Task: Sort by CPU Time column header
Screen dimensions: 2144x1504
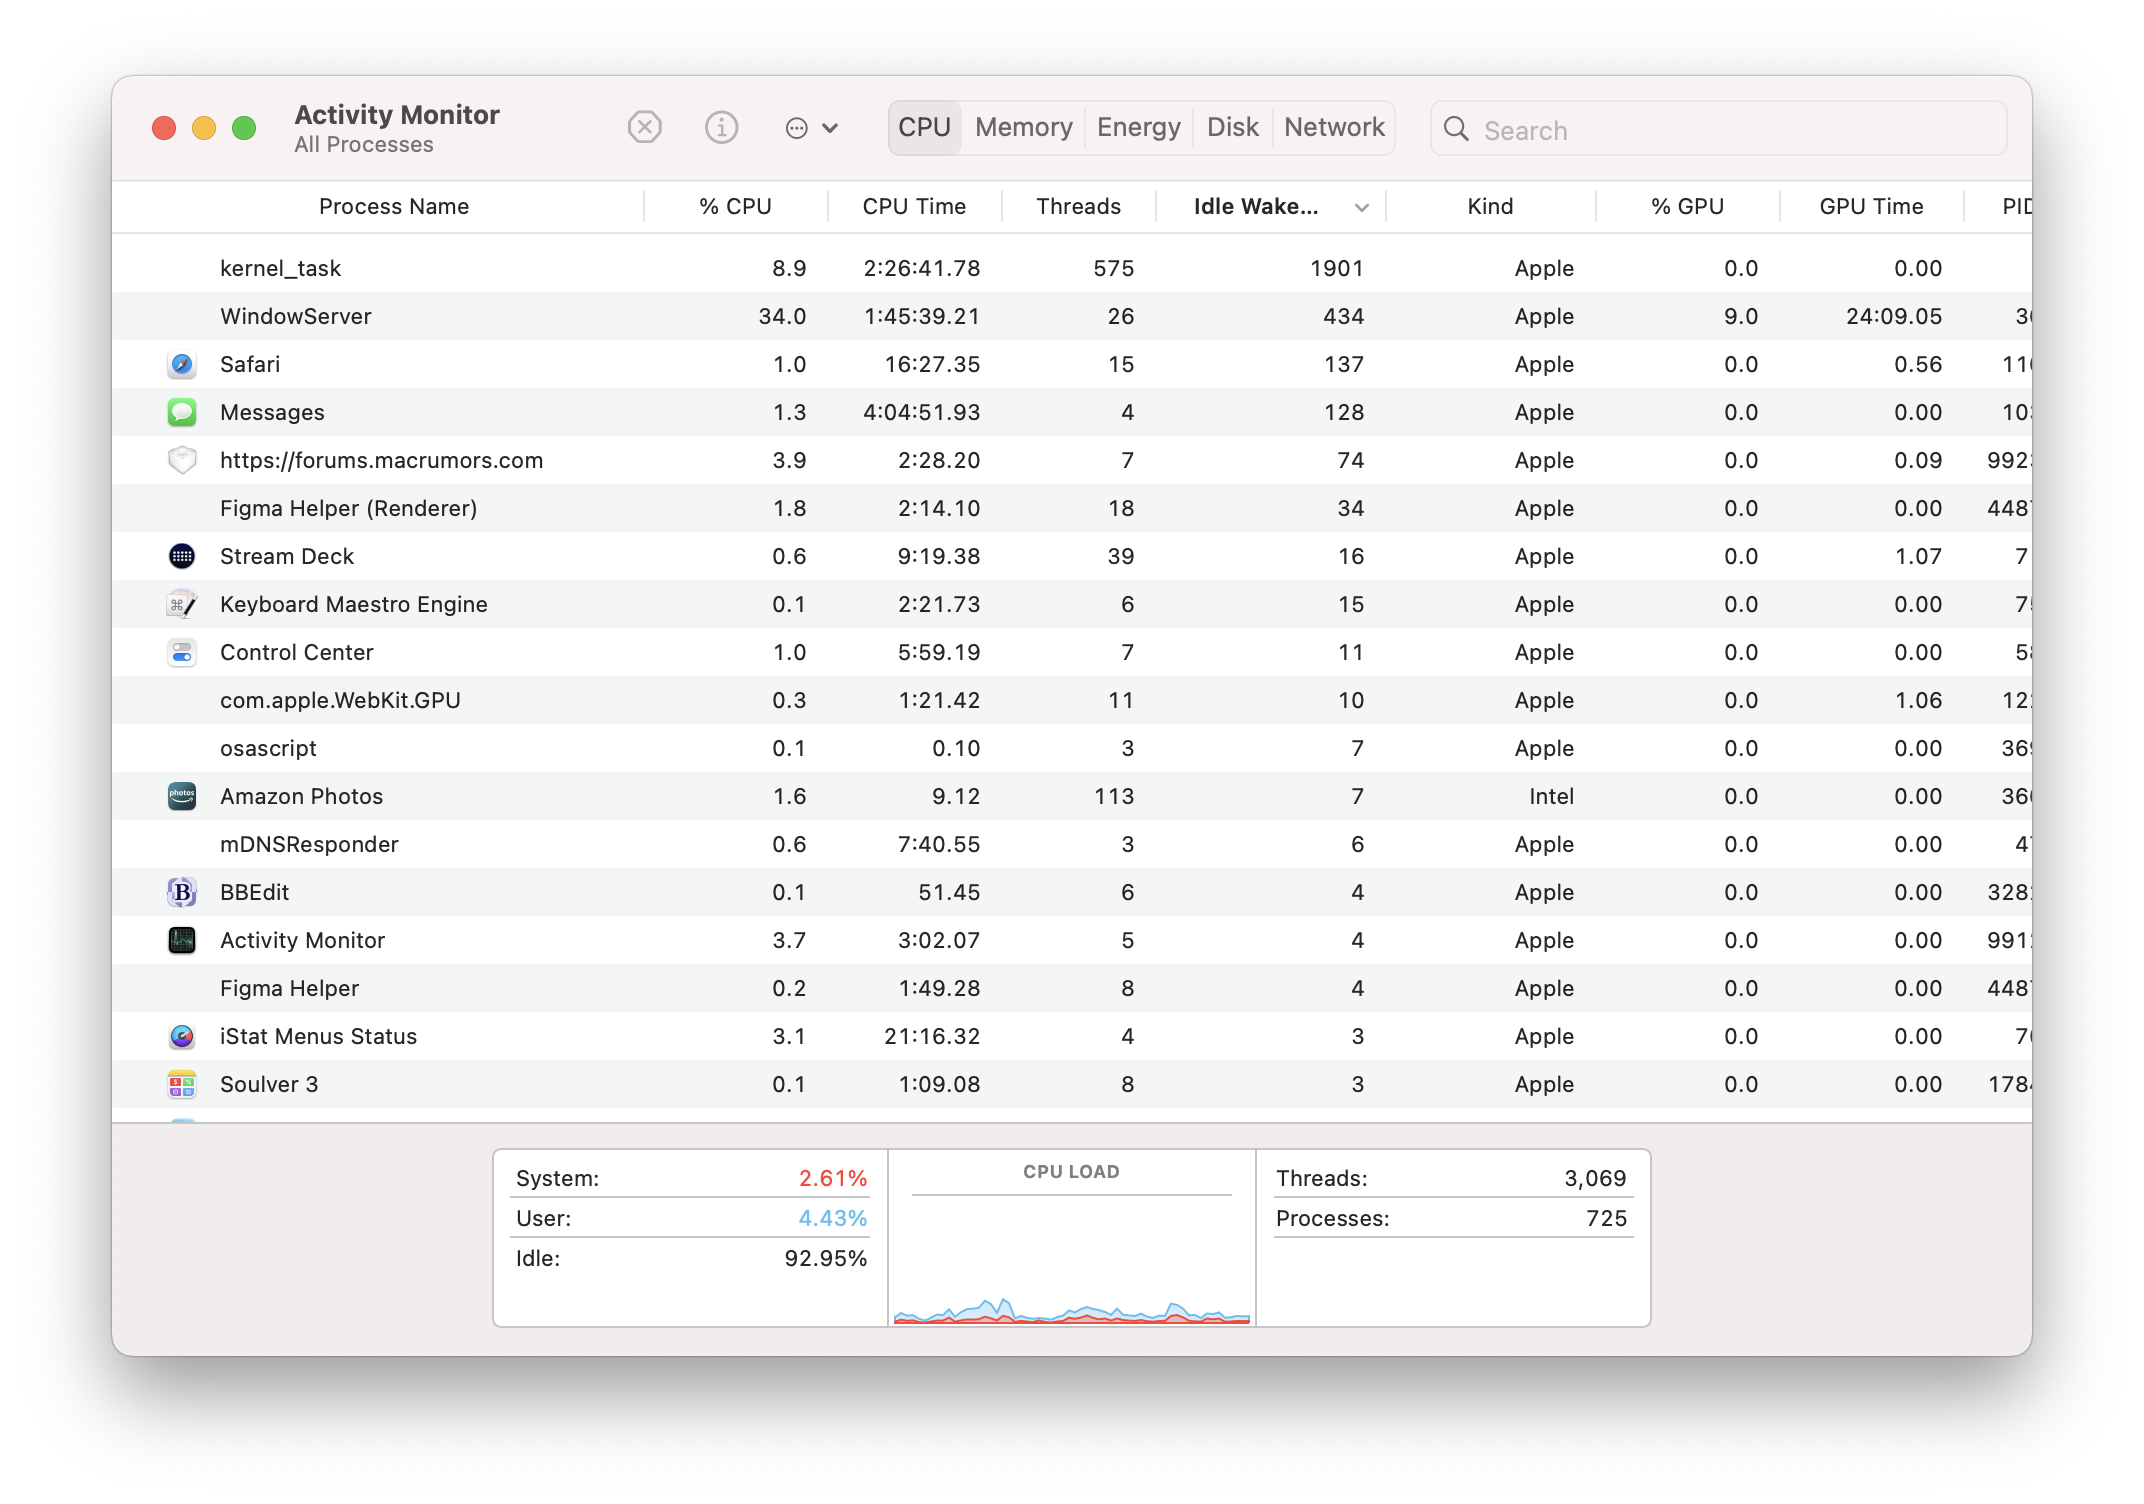Action: (x=914, y=206)
